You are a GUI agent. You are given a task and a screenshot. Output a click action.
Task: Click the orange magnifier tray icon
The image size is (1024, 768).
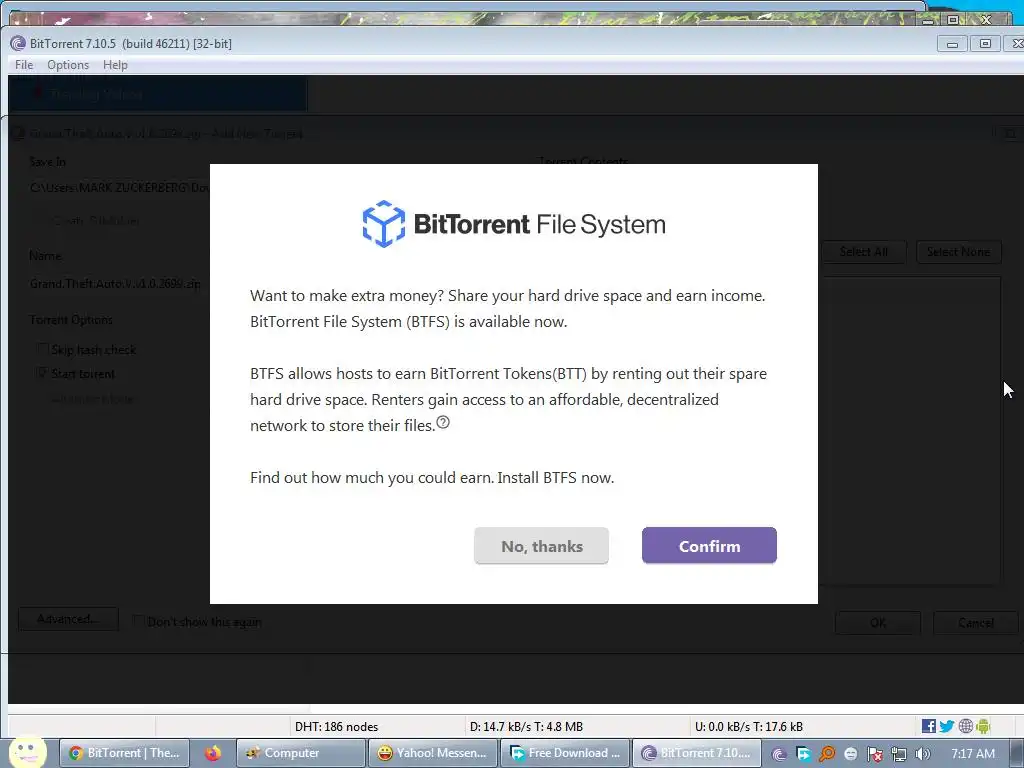(x=827, y=754)
